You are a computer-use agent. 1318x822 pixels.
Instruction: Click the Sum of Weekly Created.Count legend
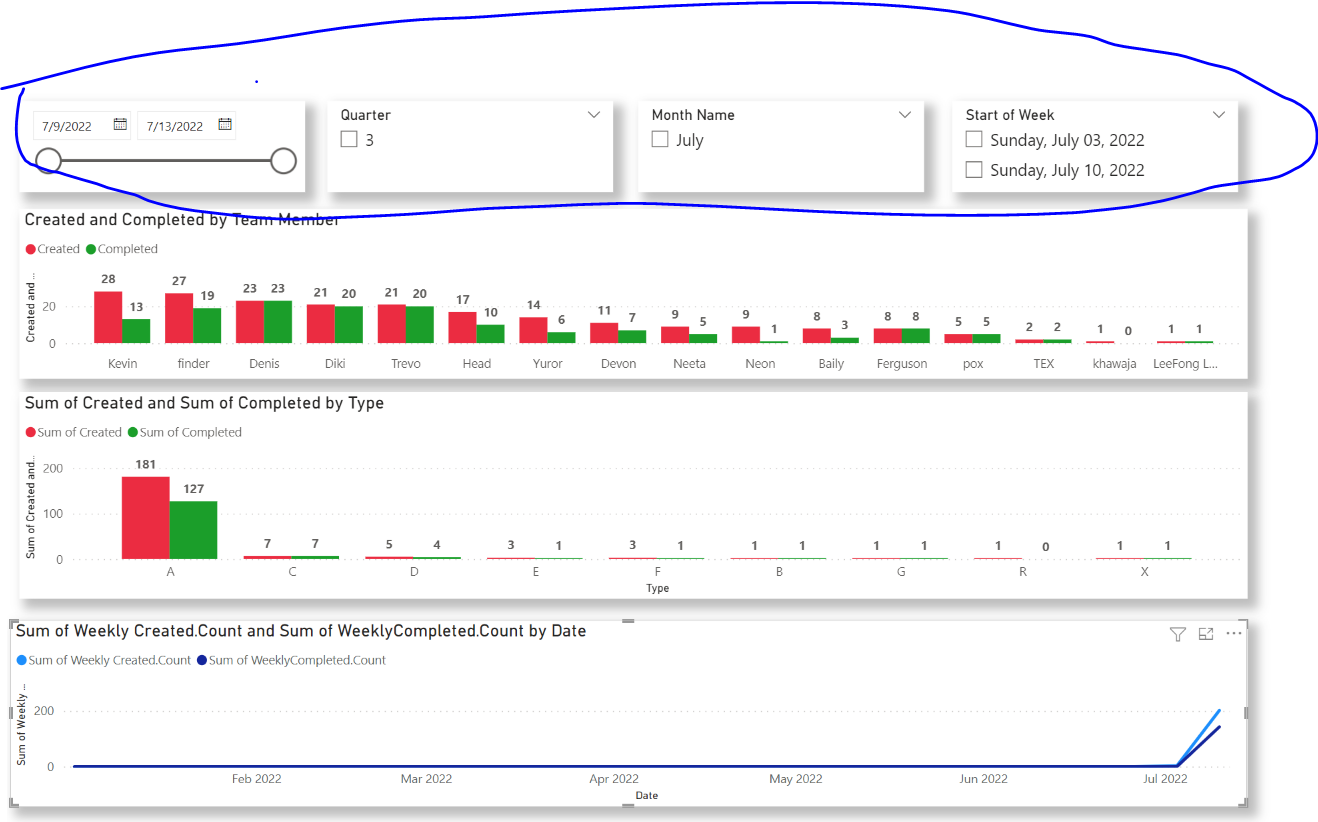[104, 660]
